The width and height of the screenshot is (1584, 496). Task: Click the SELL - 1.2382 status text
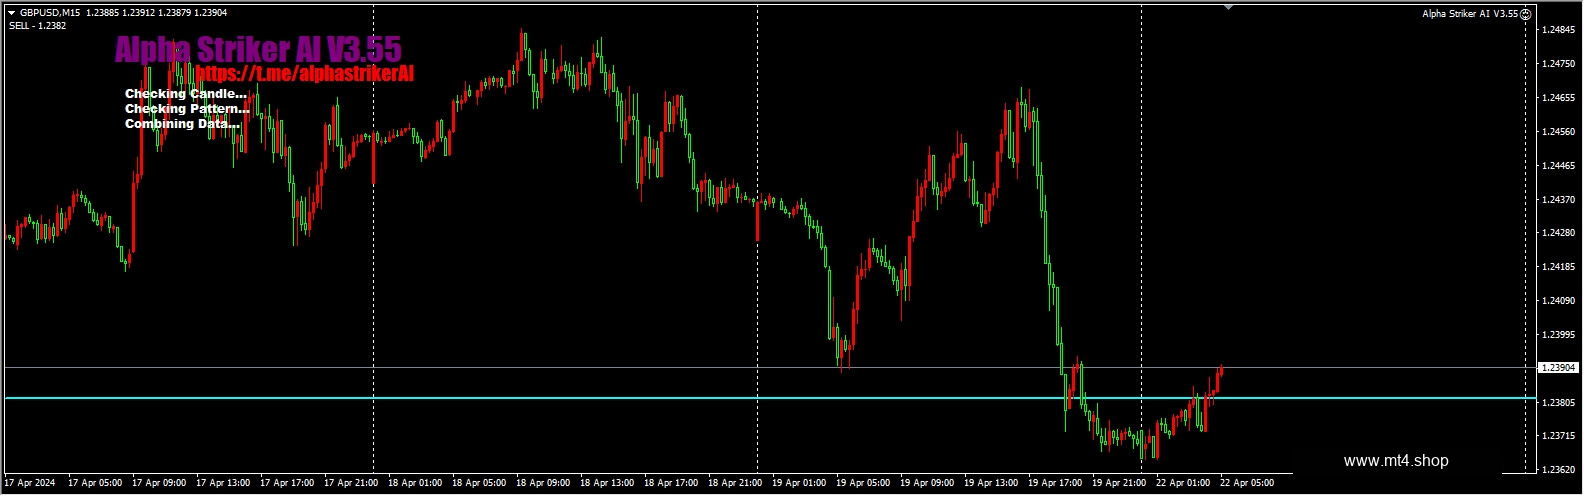[38, 26]
